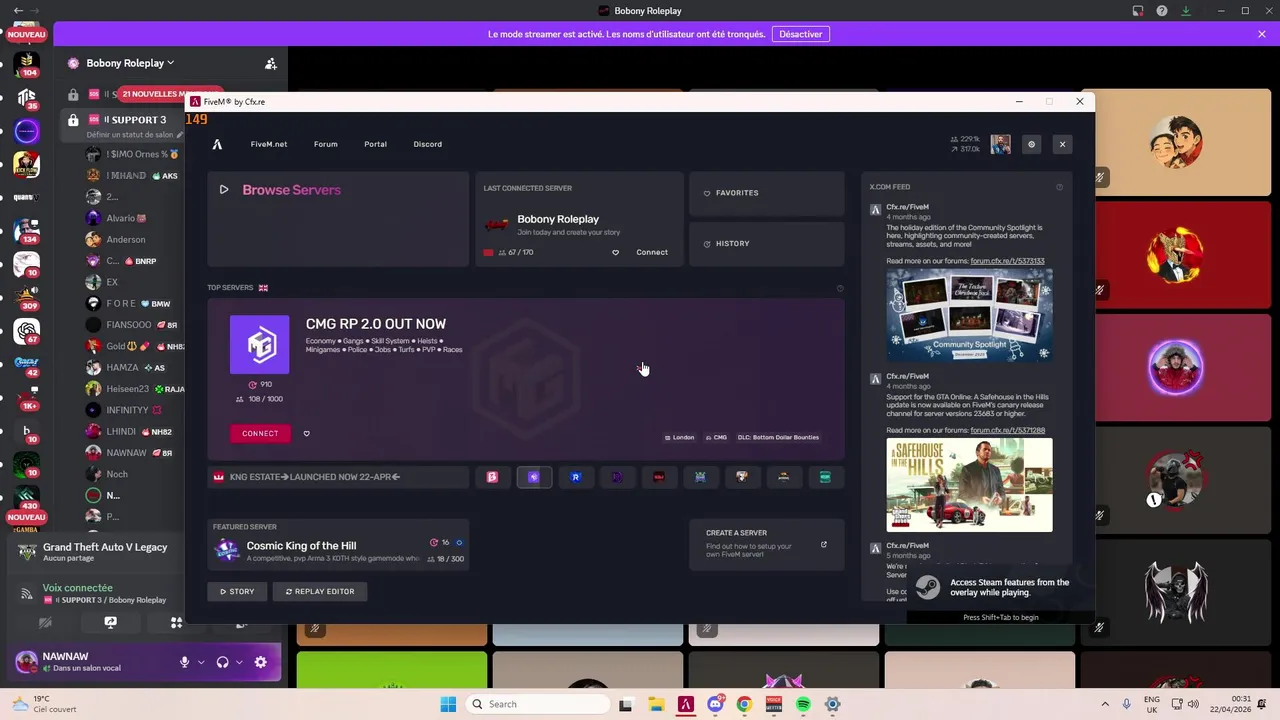Viewport: 1280px width, 720px height.
Task: Change Top Servers UK flag region
Action: tap(263, 288)
